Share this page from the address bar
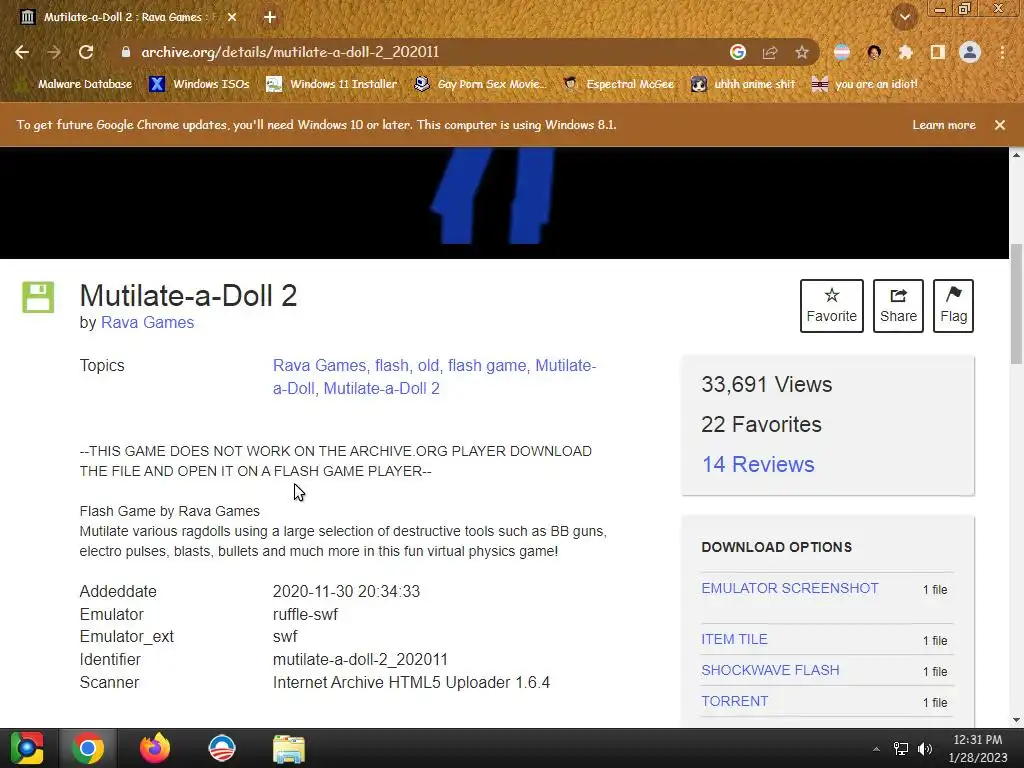1024x768 pixels. tap(770, 52)
